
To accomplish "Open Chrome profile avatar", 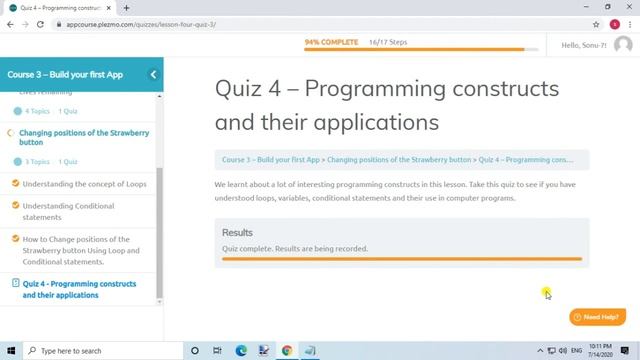I will click(x=615, y=24).
